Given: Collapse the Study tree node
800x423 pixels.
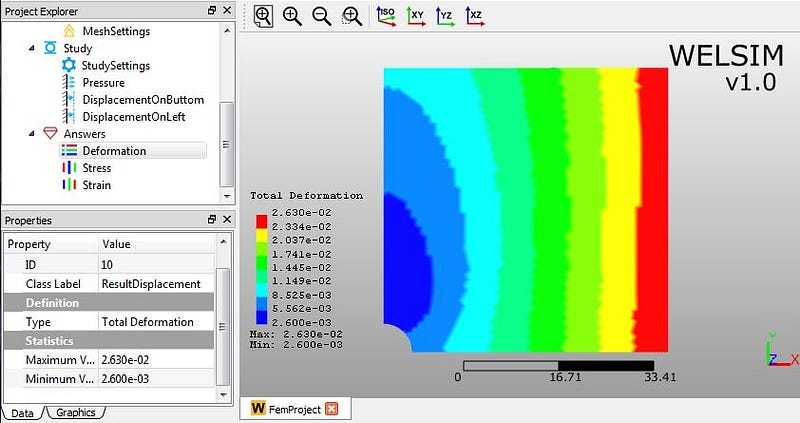Looking at the screenshot, I should (32, 48).
